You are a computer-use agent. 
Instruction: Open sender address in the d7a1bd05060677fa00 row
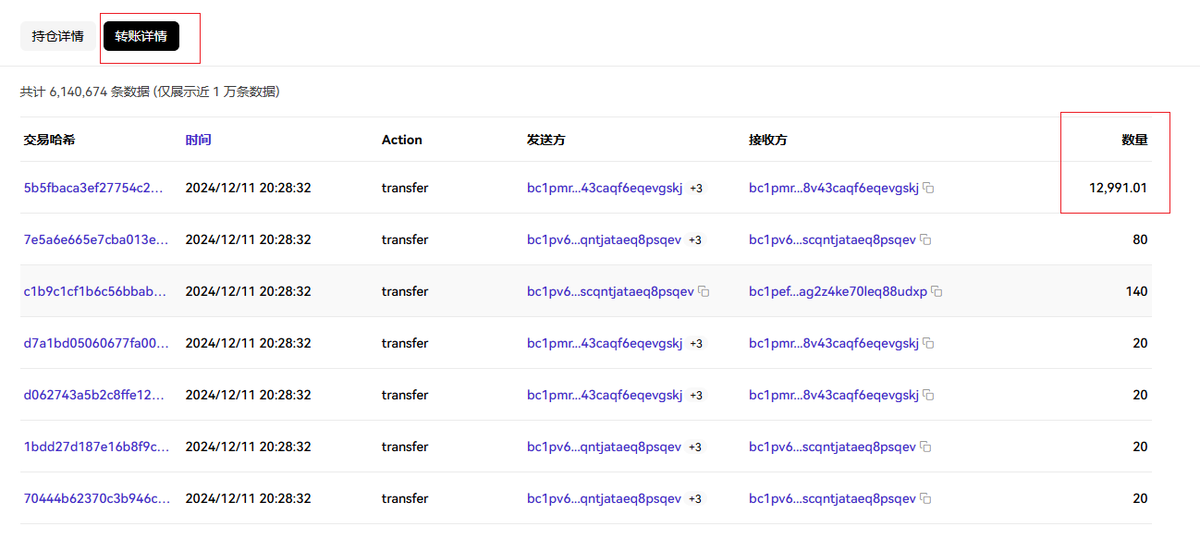604,344
